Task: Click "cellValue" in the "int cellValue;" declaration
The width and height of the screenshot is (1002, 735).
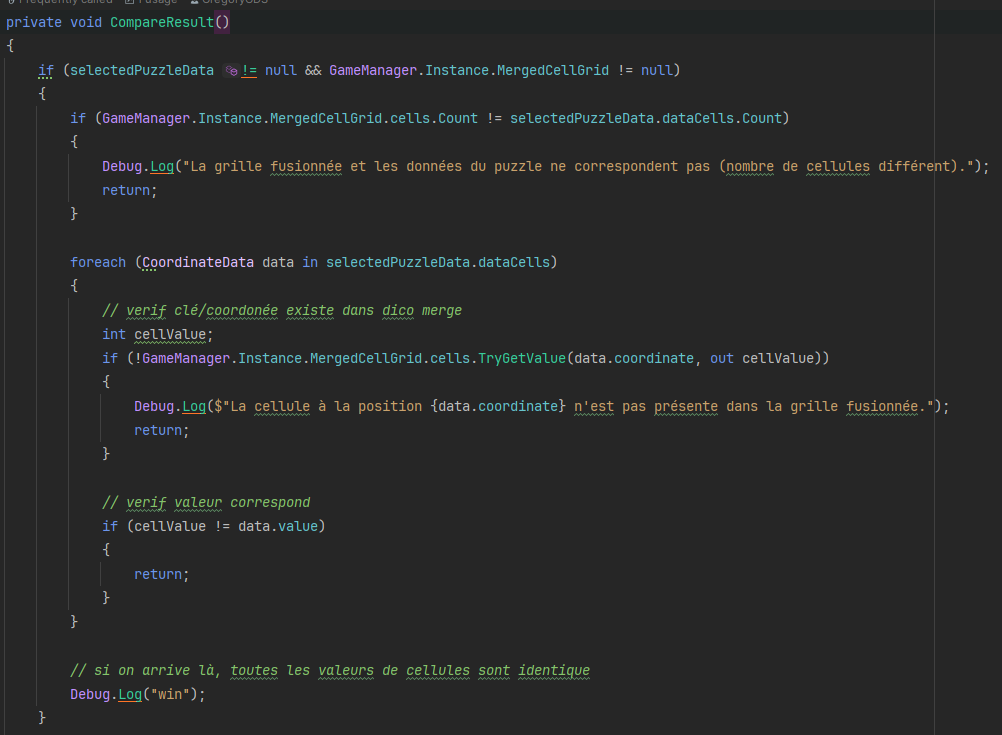Action: (170, 334)
